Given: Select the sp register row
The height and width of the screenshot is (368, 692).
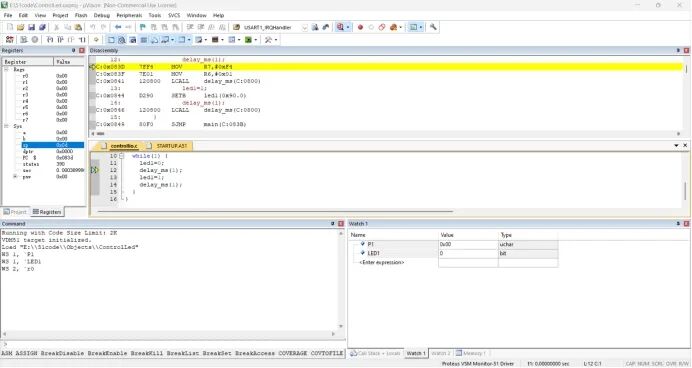Looking at the screenshot, I should coord(53,145).
